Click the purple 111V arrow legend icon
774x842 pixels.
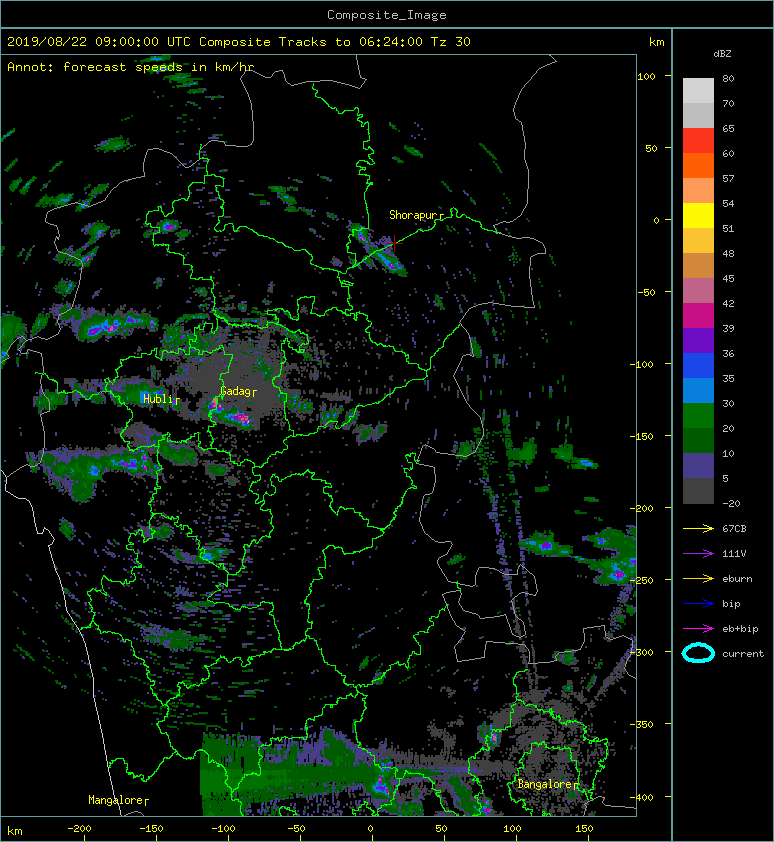coord(698,554)
